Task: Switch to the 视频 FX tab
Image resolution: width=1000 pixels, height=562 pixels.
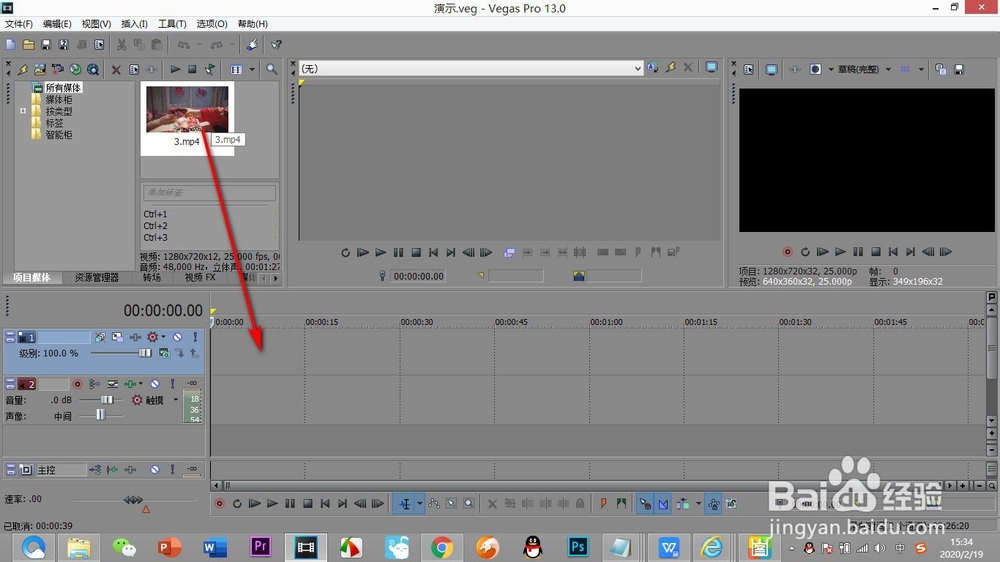Action: (200, 277)
